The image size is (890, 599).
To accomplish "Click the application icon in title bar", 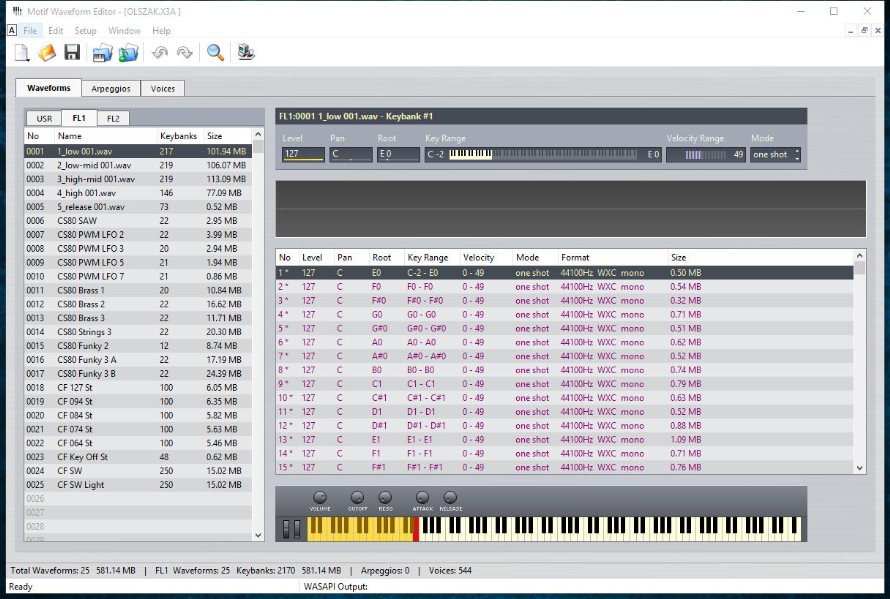I will [x=17, y=11].
